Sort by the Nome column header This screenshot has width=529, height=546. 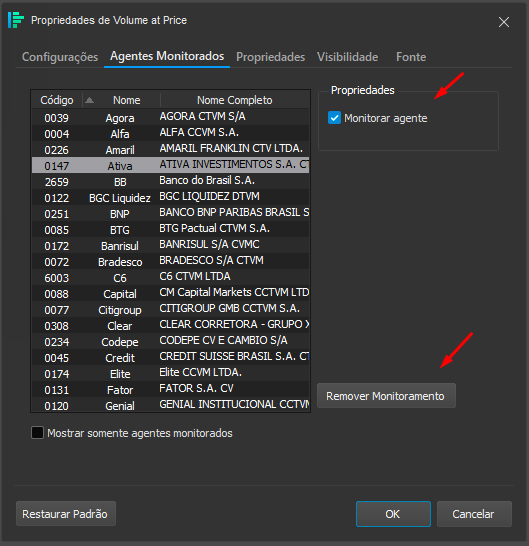pyautogui.click(x=127, y=100)
